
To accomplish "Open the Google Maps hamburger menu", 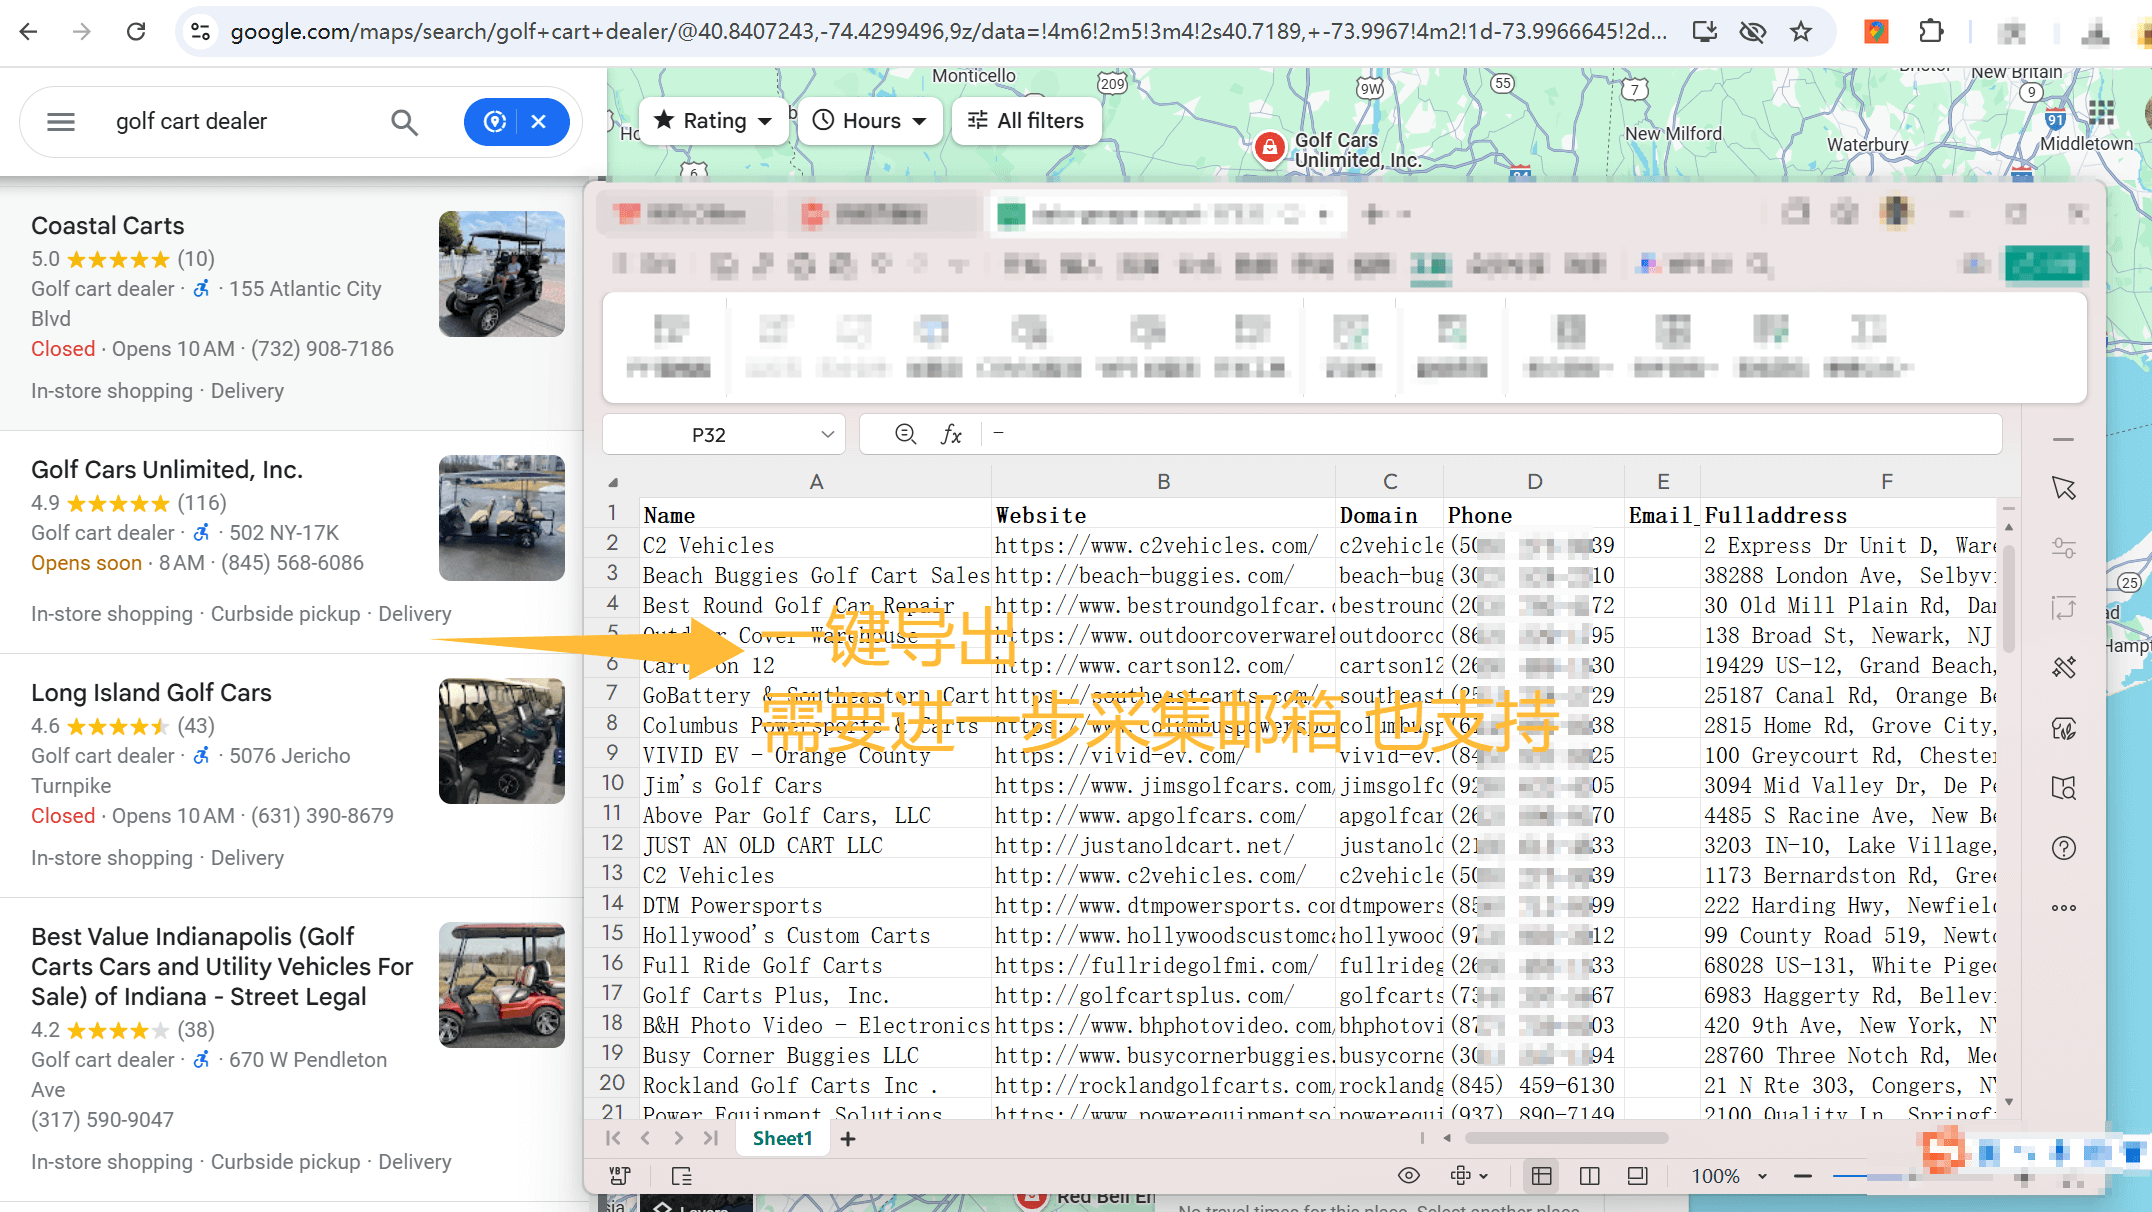I will (61, 122).
